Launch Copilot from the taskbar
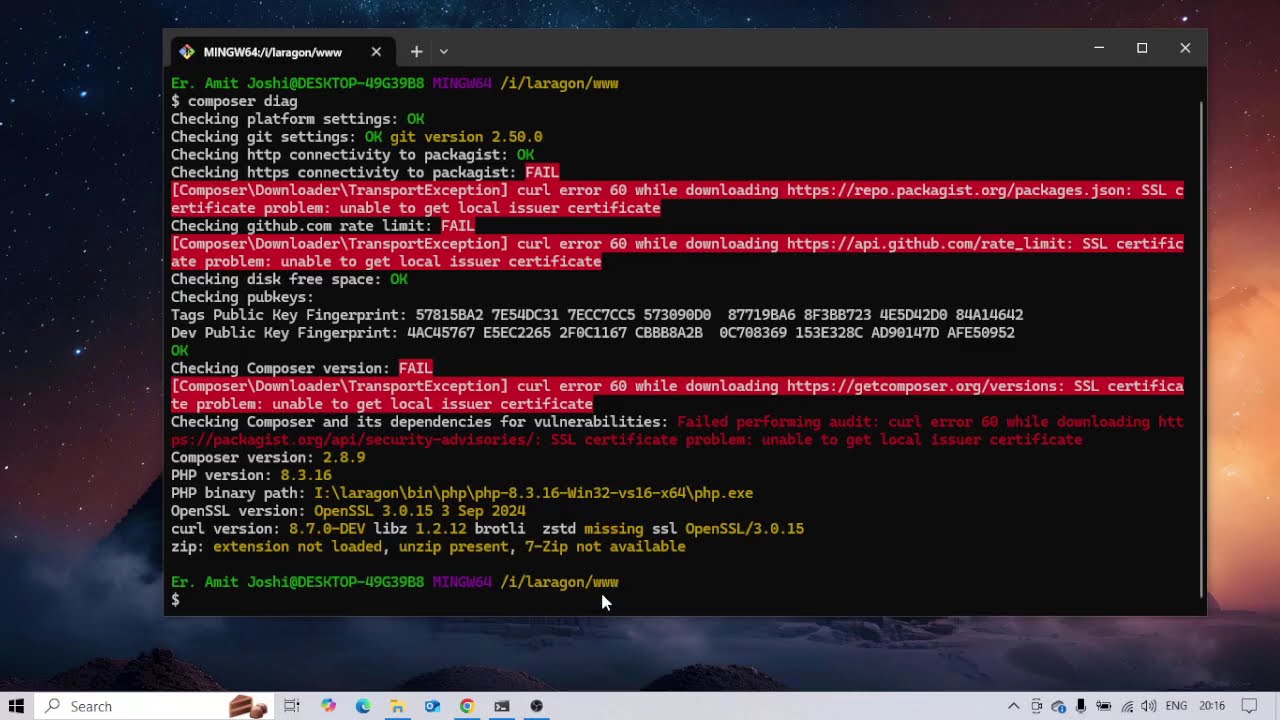Screen dimensions: 1280x720 pos(328,706)
